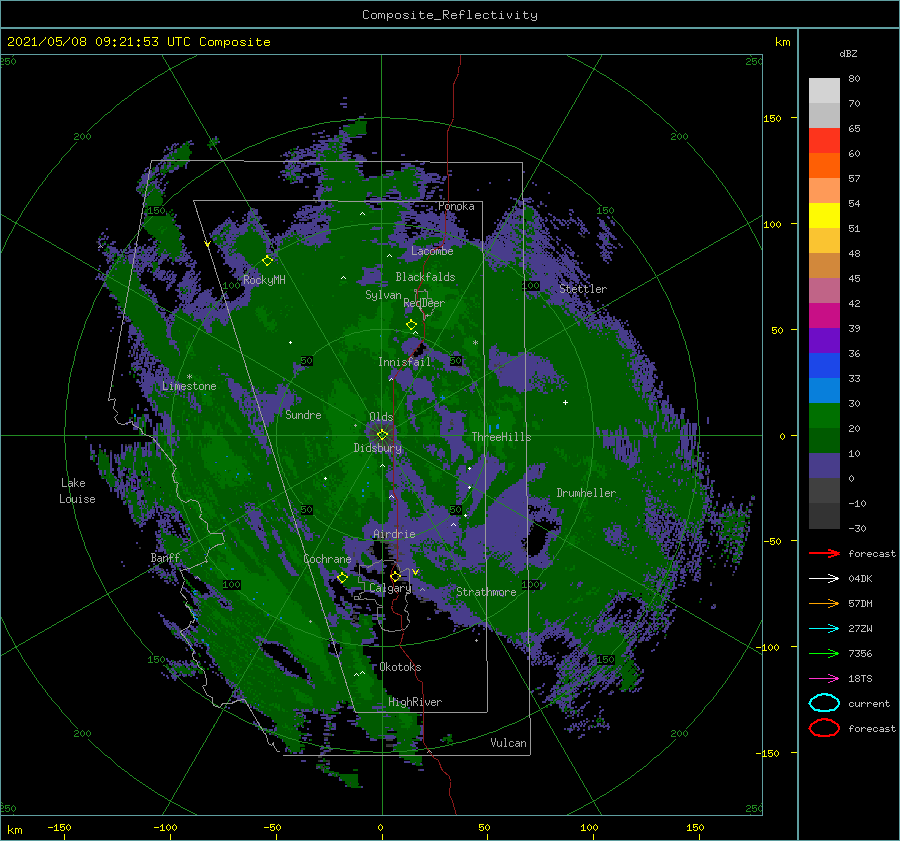Viewport: 900px width, 841px height.
Task: Click the red forecast arrow in legend
Action: pos(824,553)
